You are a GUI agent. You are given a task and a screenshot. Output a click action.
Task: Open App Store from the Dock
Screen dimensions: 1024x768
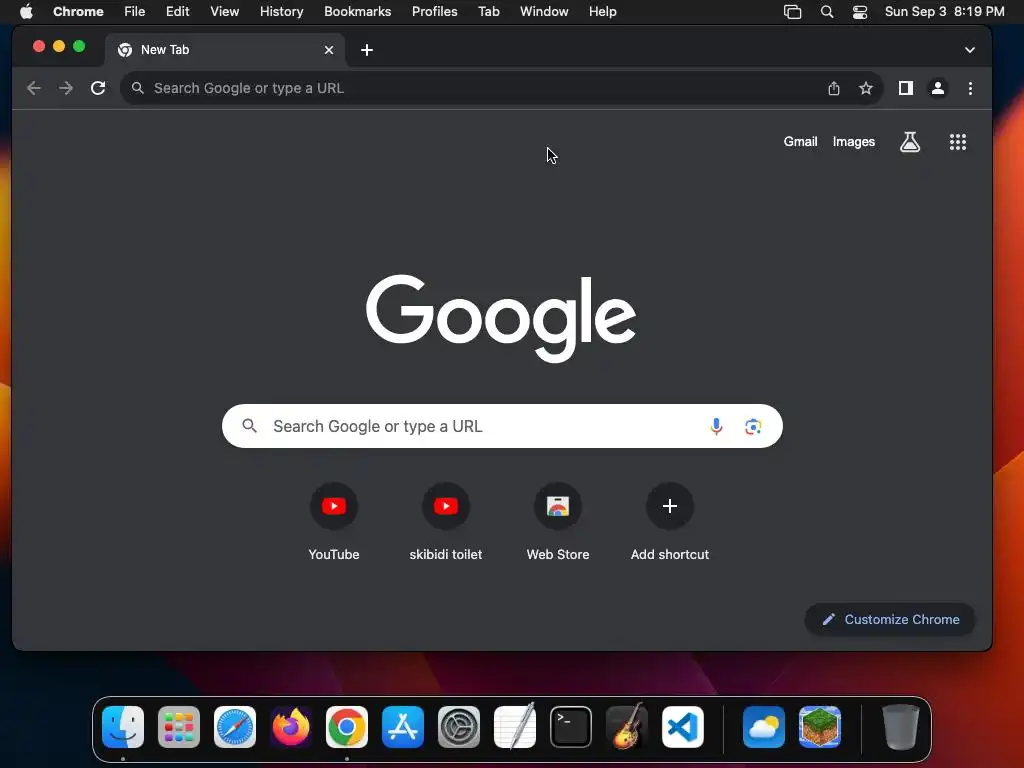pos(403,727)
